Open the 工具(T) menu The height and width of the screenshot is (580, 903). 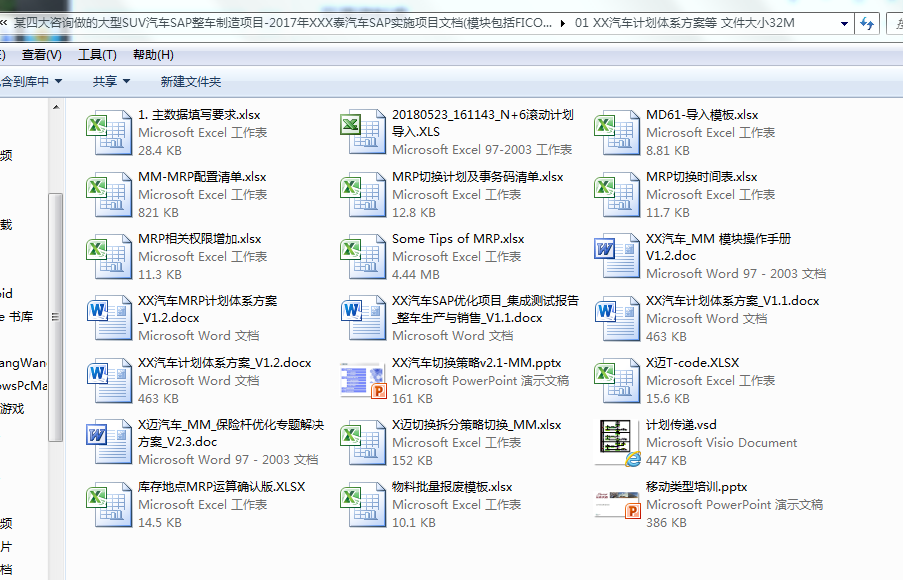coord(97,55)
